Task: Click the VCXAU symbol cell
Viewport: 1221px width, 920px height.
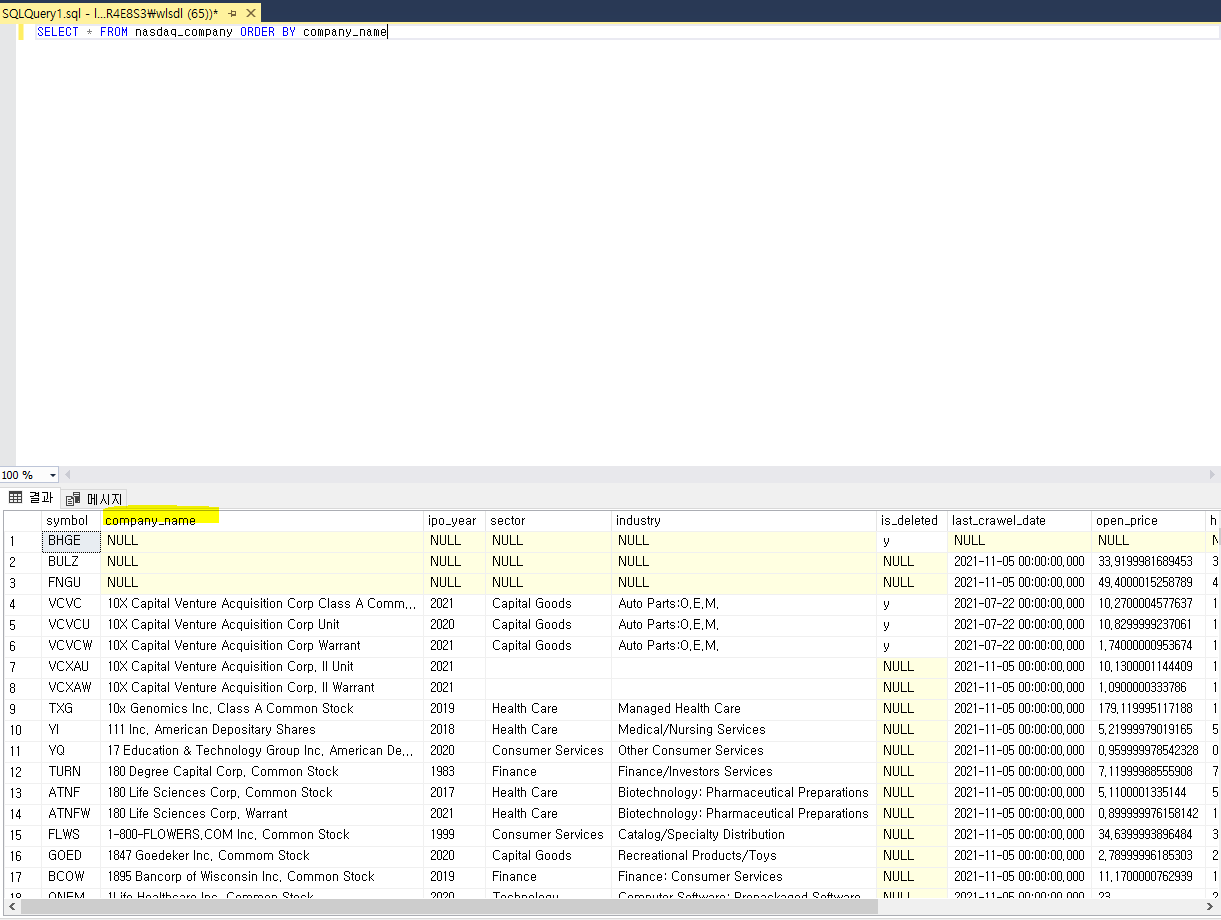Action: (72, 667)
